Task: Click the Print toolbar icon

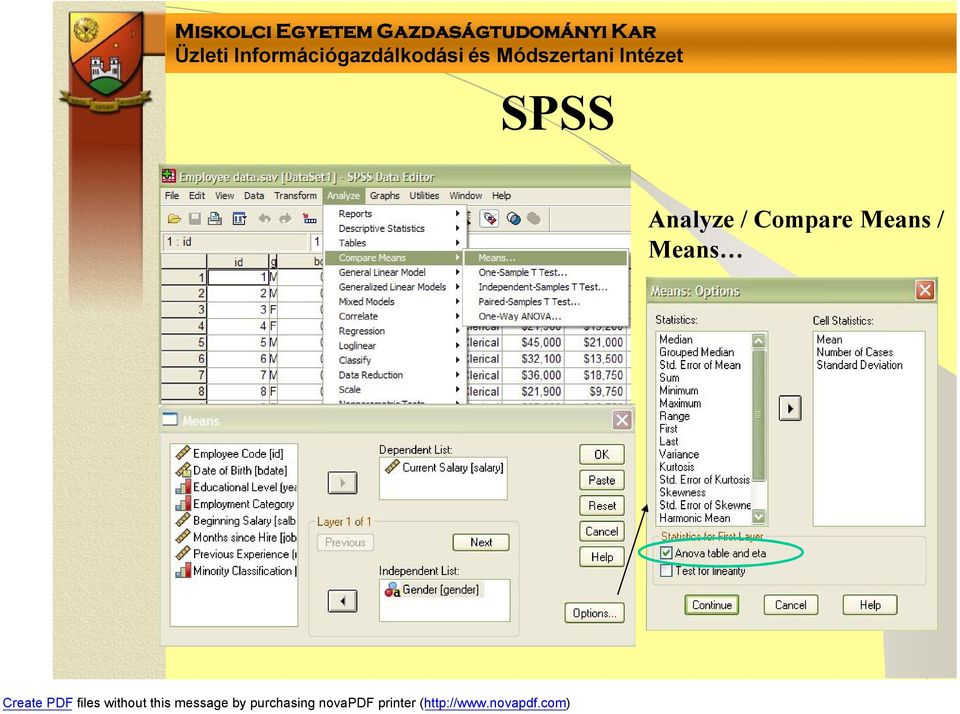Action: [x=215, y=219]
